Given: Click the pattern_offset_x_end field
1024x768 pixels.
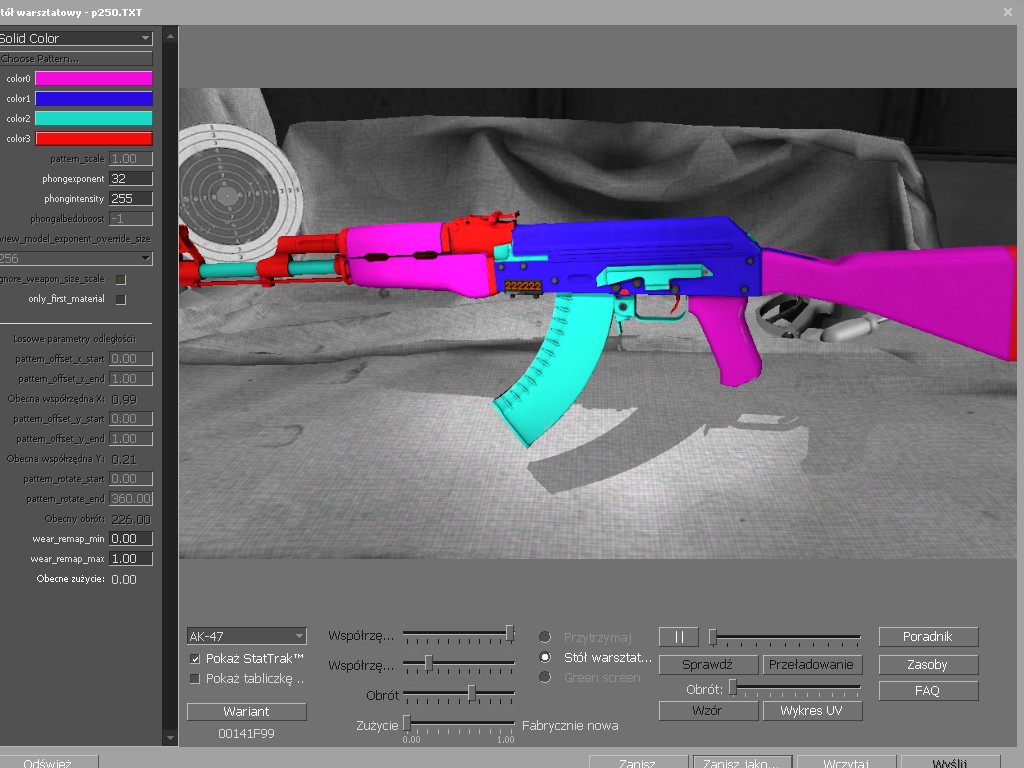Looking at the screenshot, I should tap(131, 379).
